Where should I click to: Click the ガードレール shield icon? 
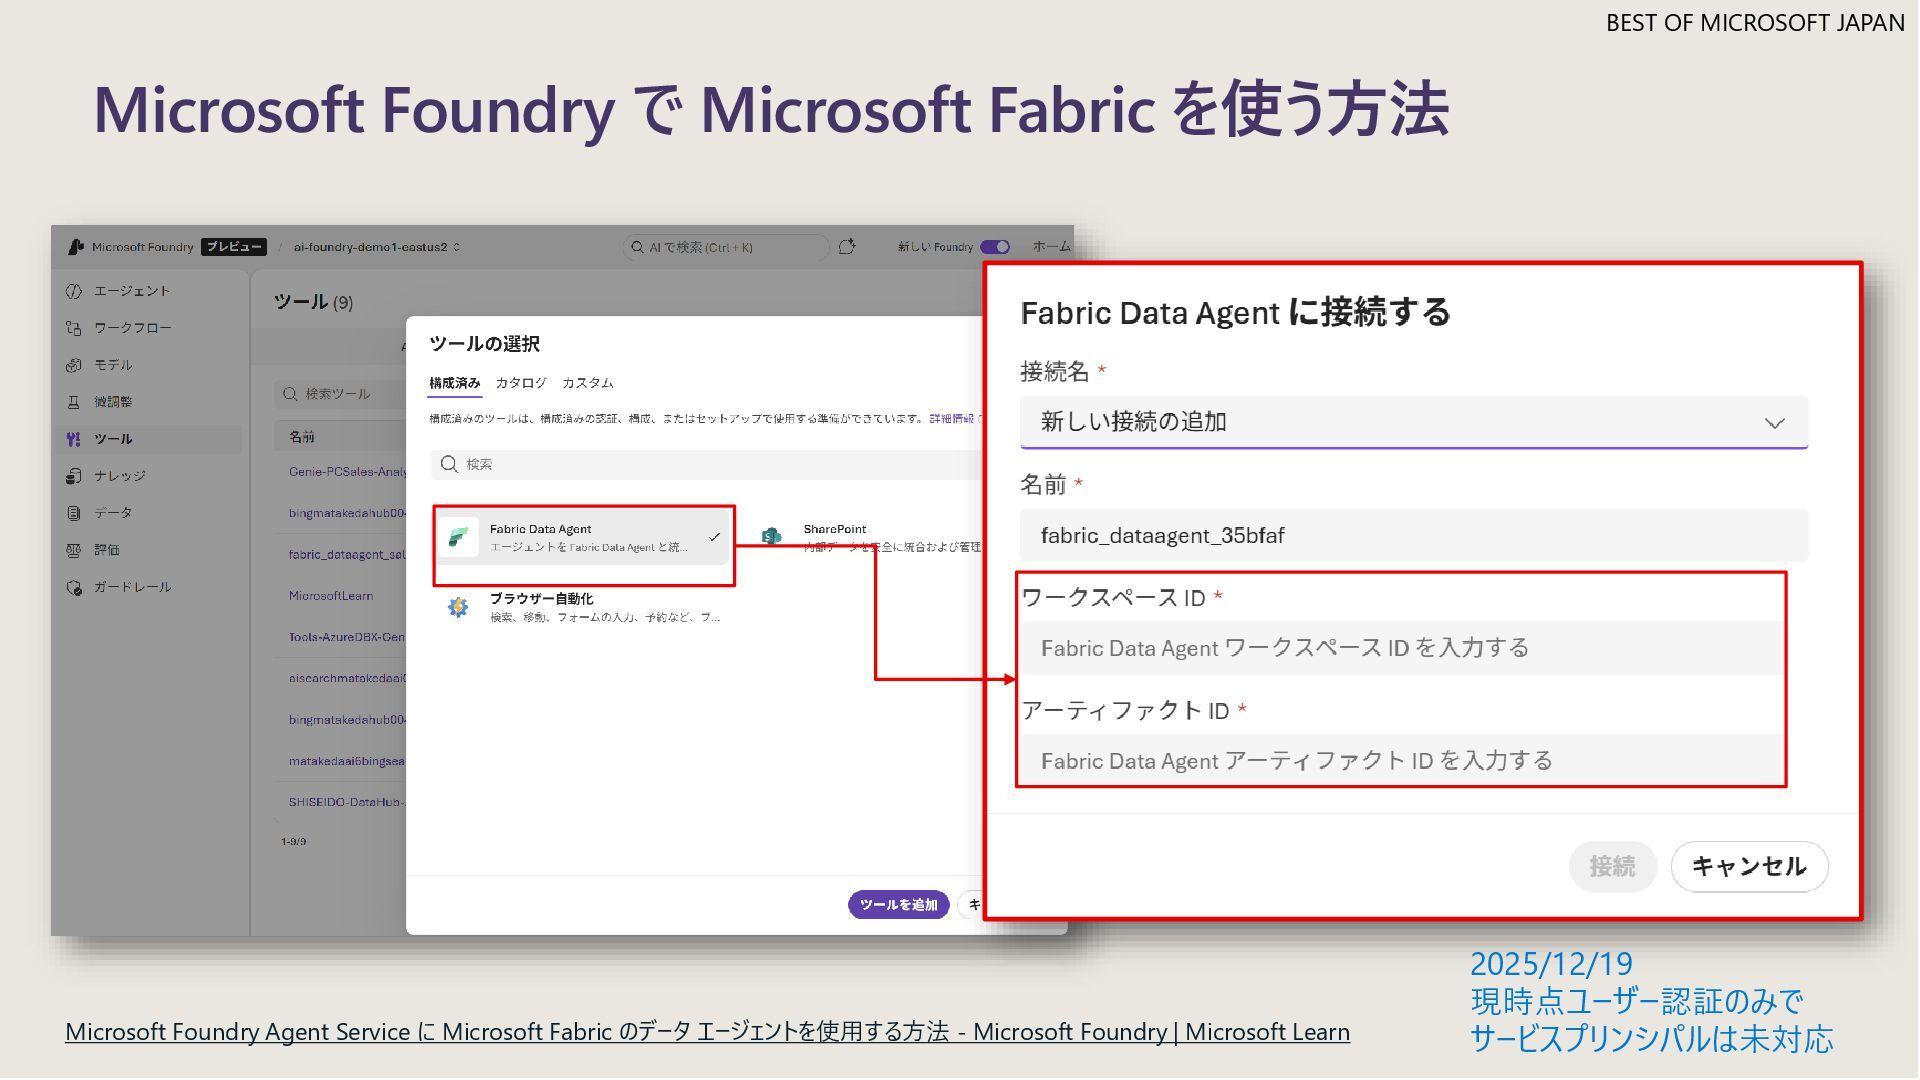[x=73, y=587]
